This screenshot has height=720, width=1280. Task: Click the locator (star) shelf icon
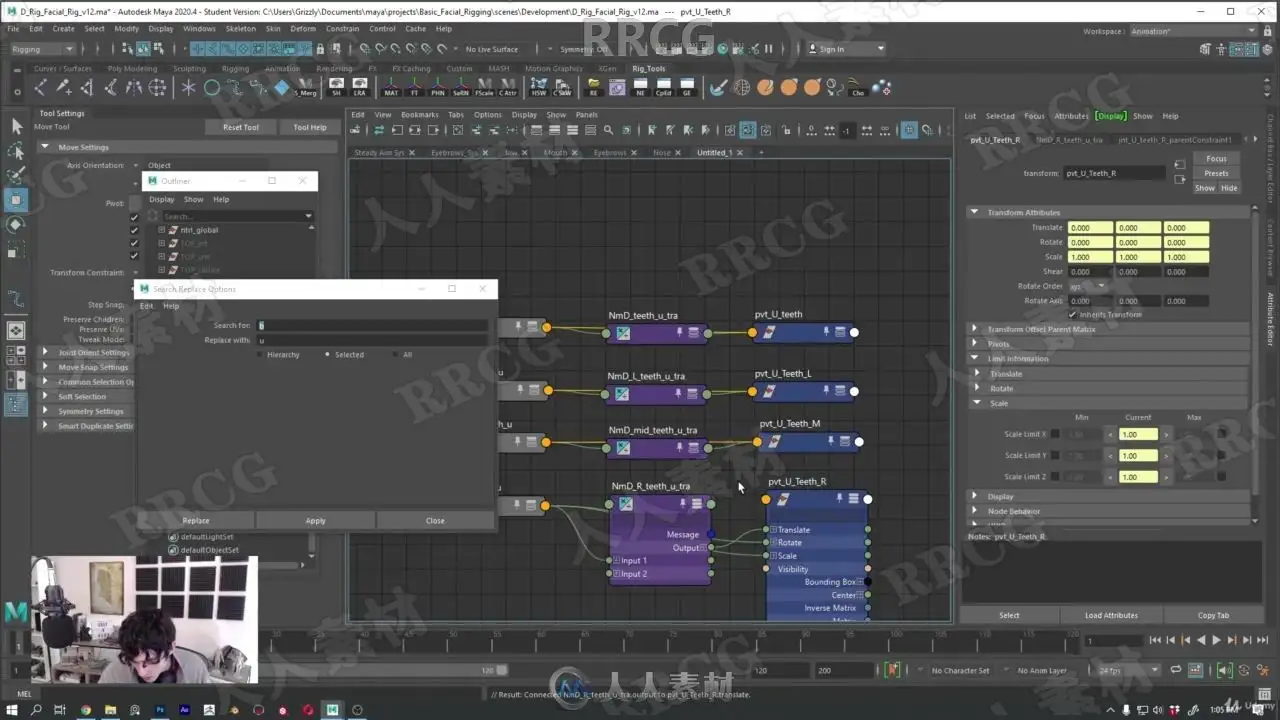pos(188,88)
